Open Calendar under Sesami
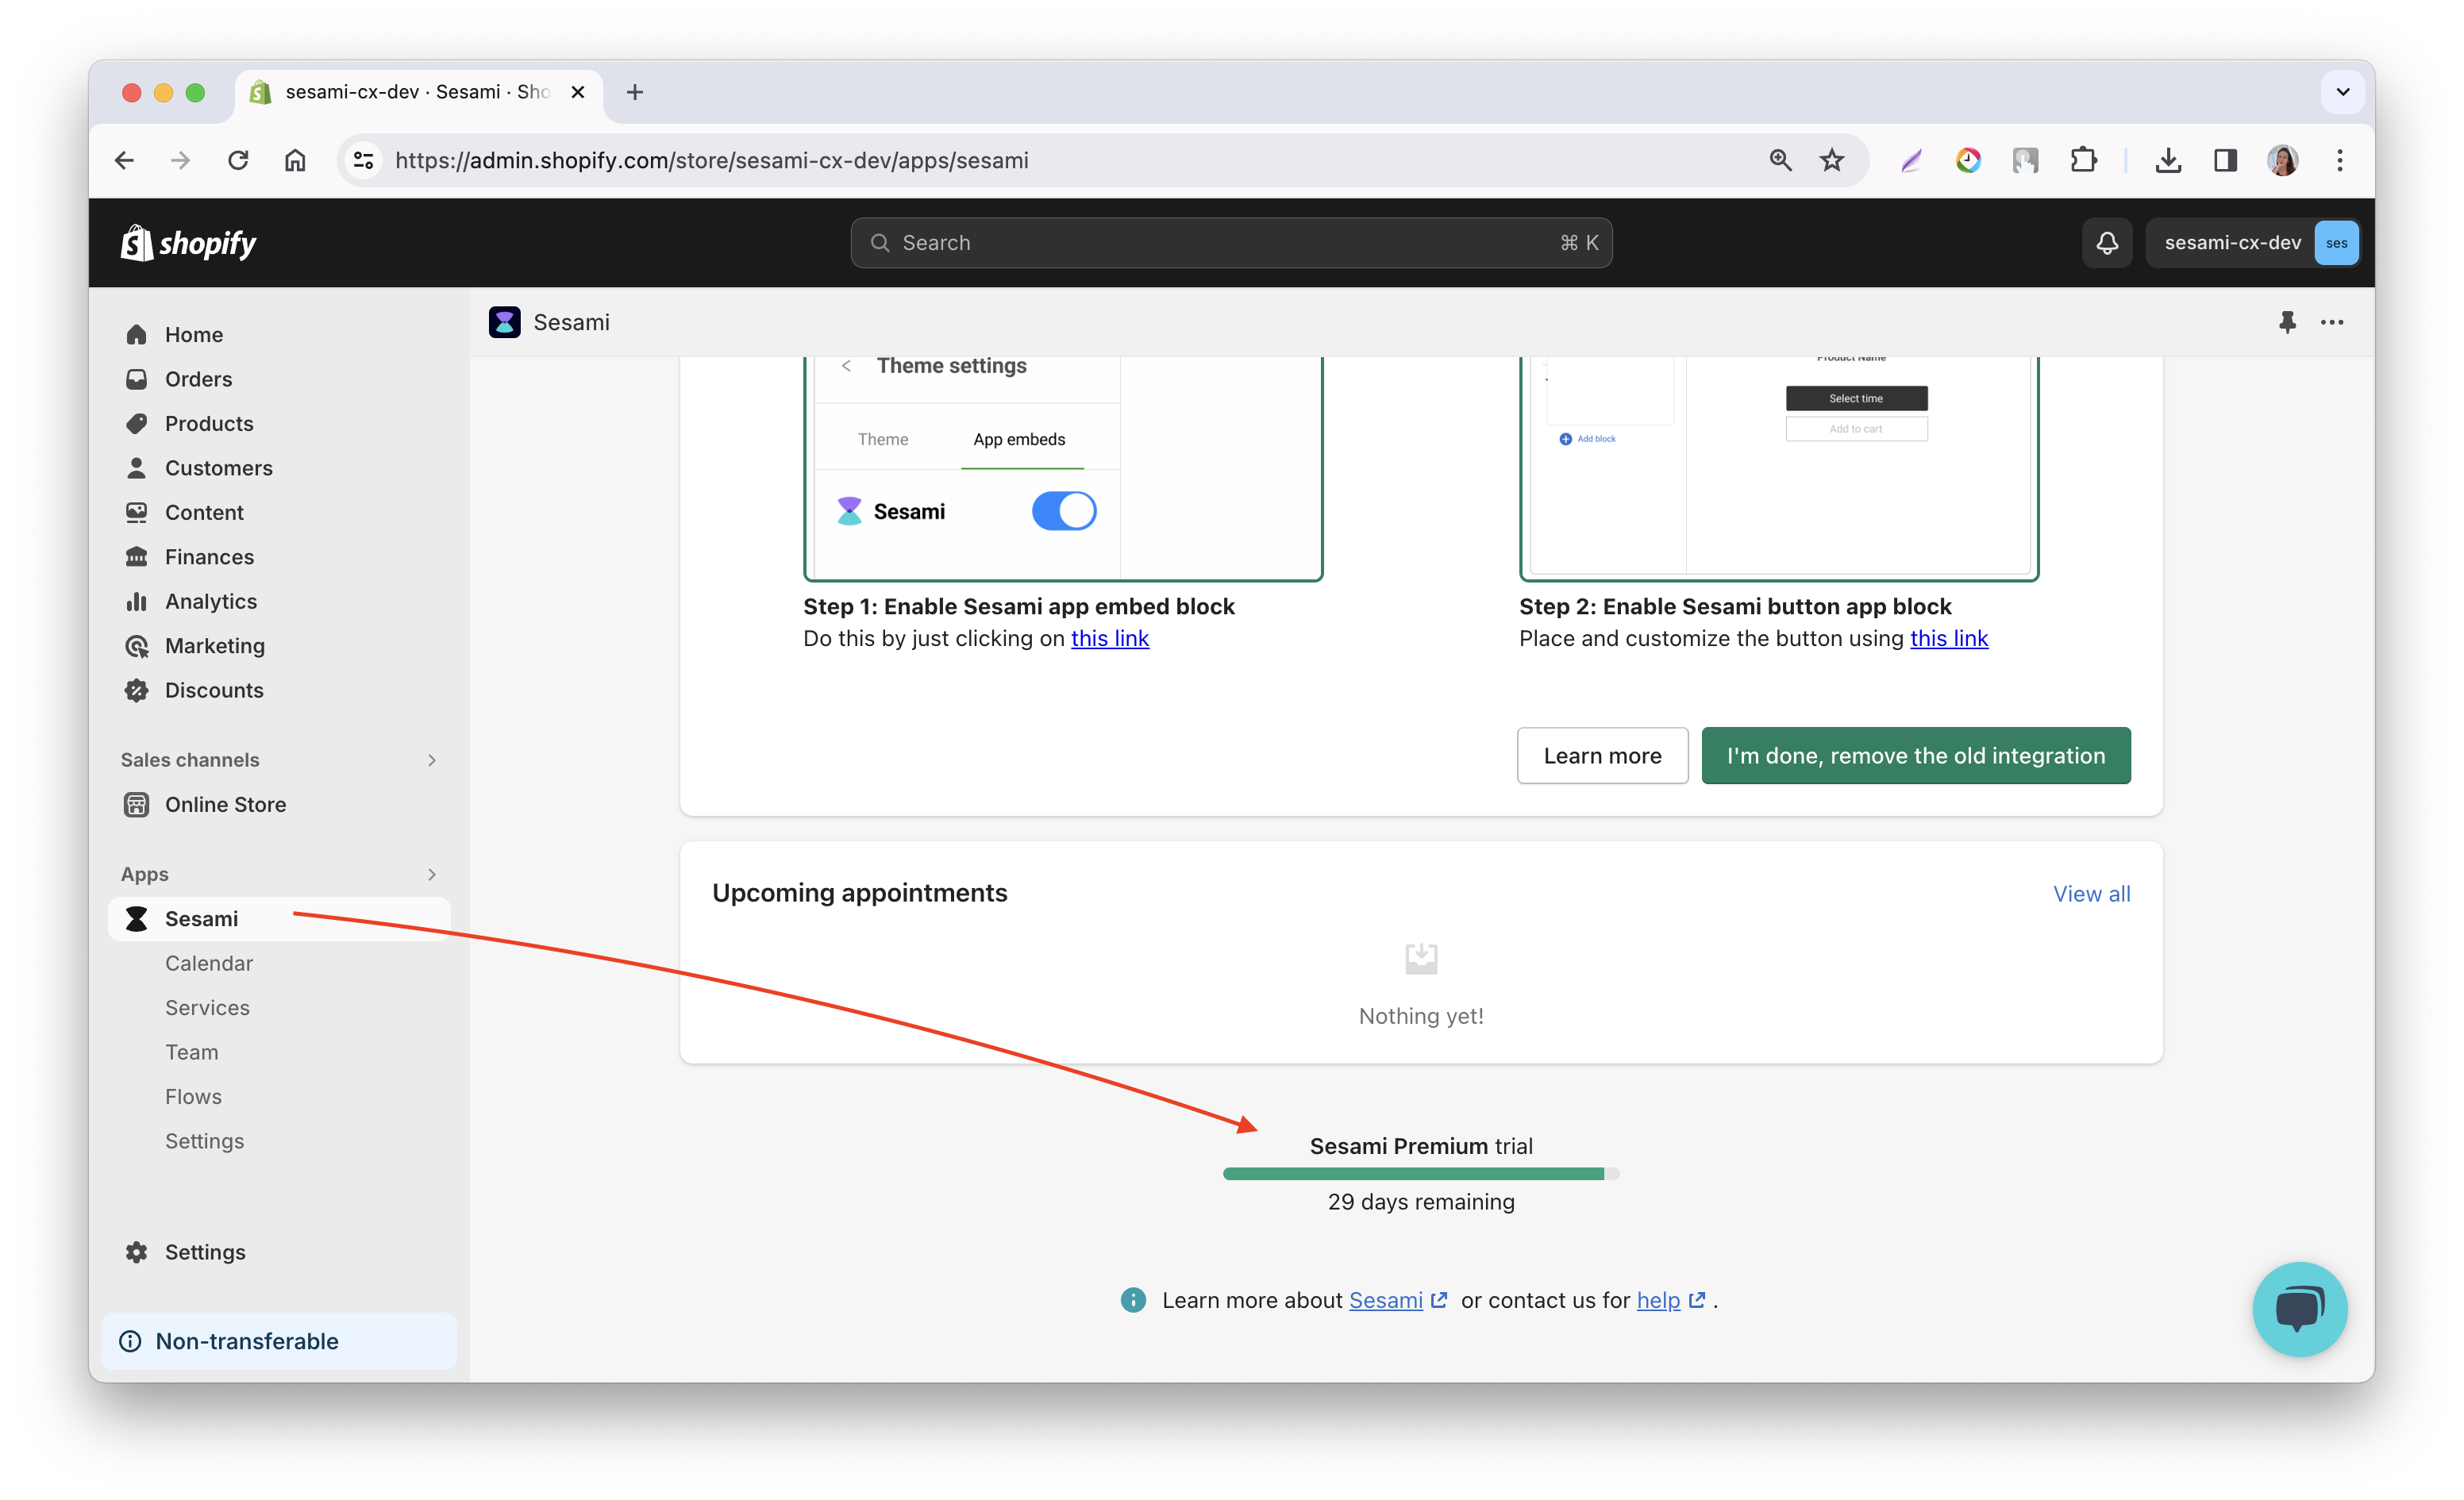 (208, 963)
